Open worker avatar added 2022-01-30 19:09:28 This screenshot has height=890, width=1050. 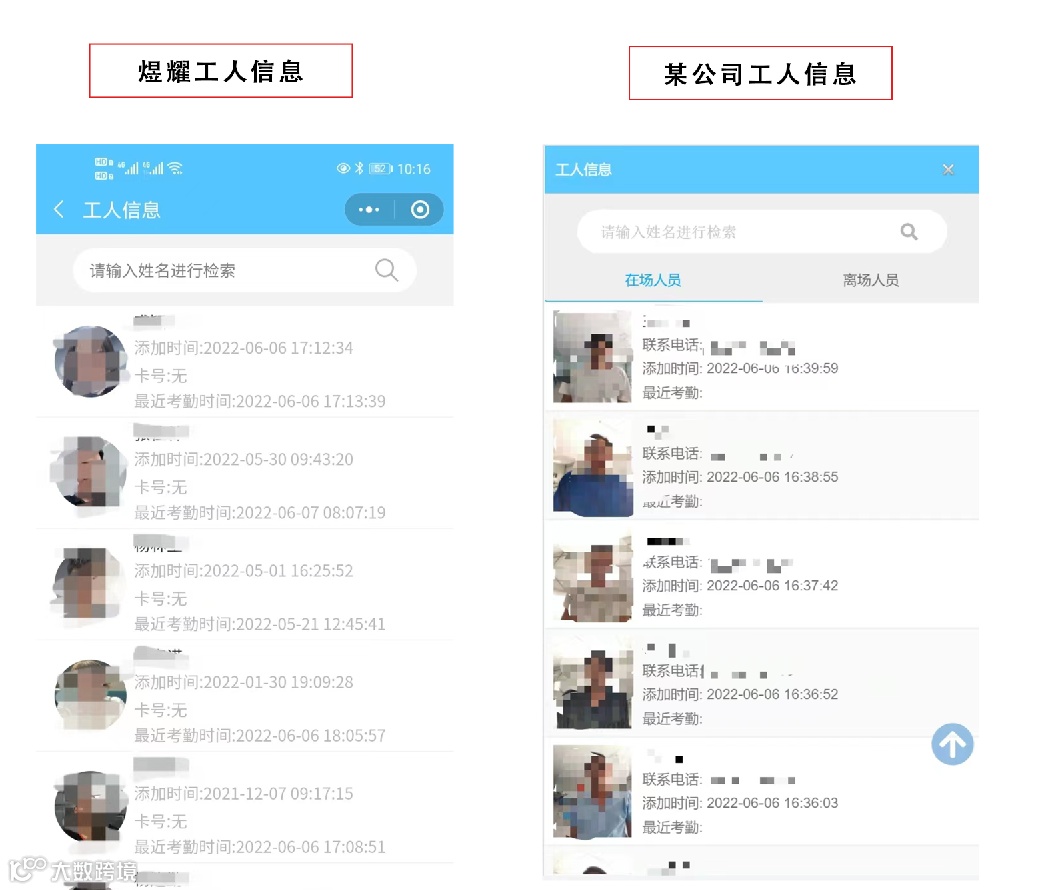[90, 695]
